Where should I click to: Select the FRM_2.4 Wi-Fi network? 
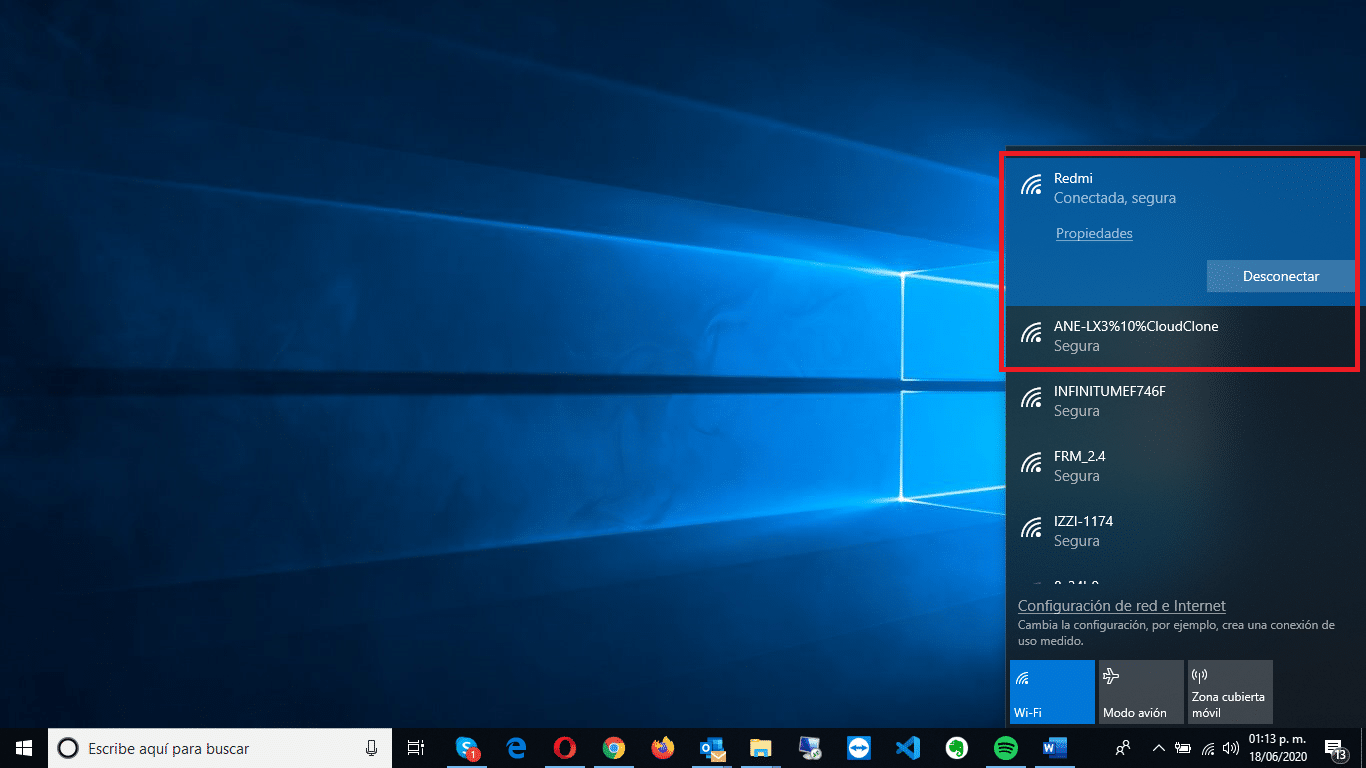tap(1180, 466)
